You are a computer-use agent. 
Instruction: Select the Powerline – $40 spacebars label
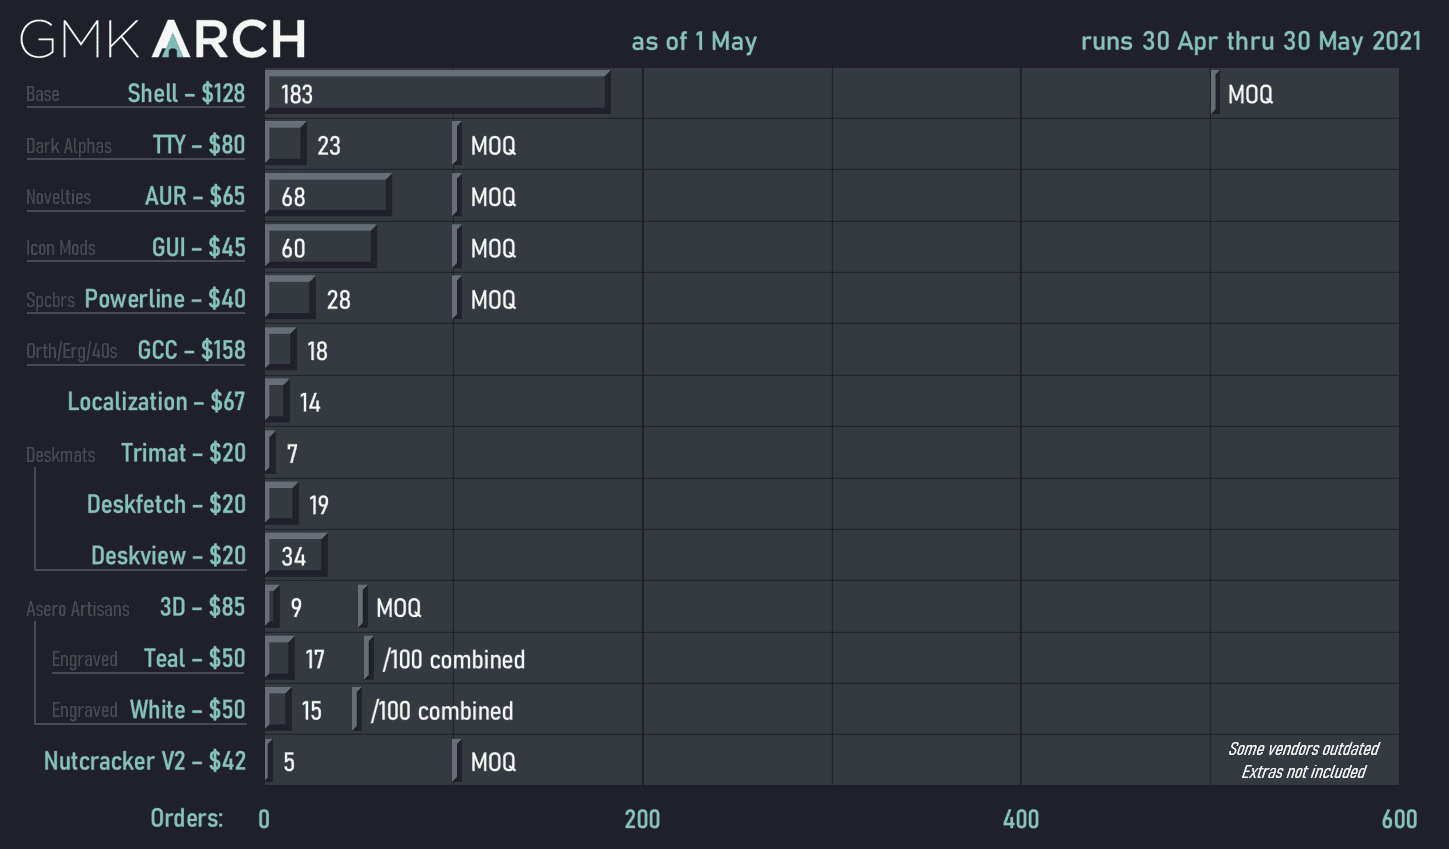tap(165, 299)
